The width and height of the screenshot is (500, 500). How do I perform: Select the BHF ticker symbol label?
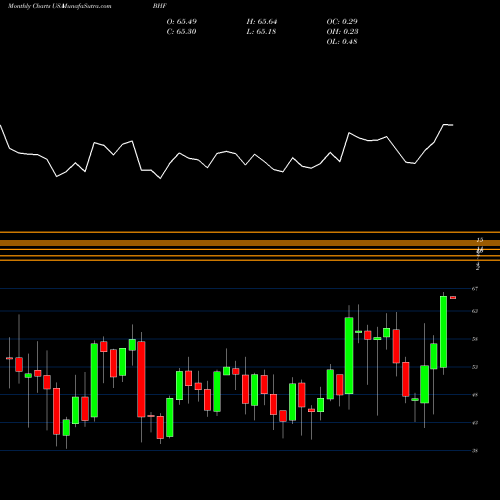click(159, 6)
